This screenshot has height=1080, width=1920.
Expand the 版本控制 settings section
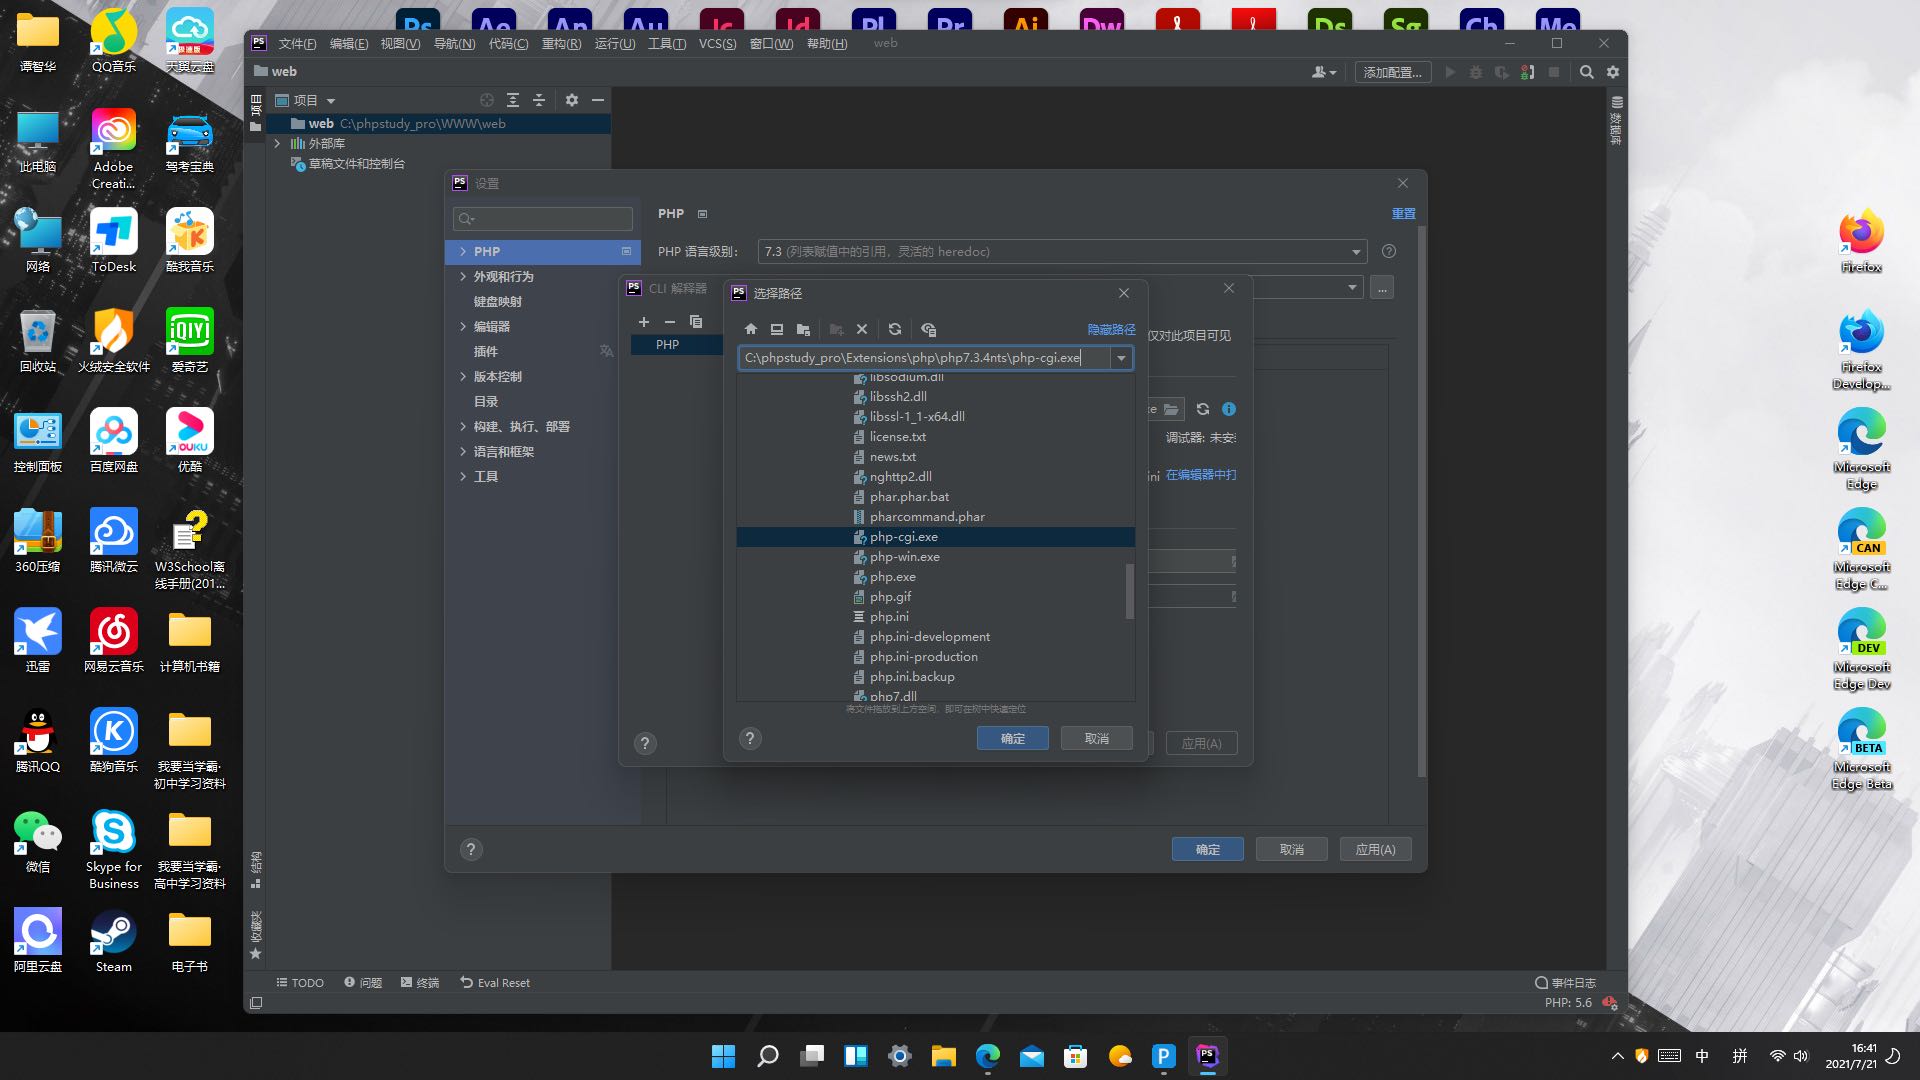463,377
